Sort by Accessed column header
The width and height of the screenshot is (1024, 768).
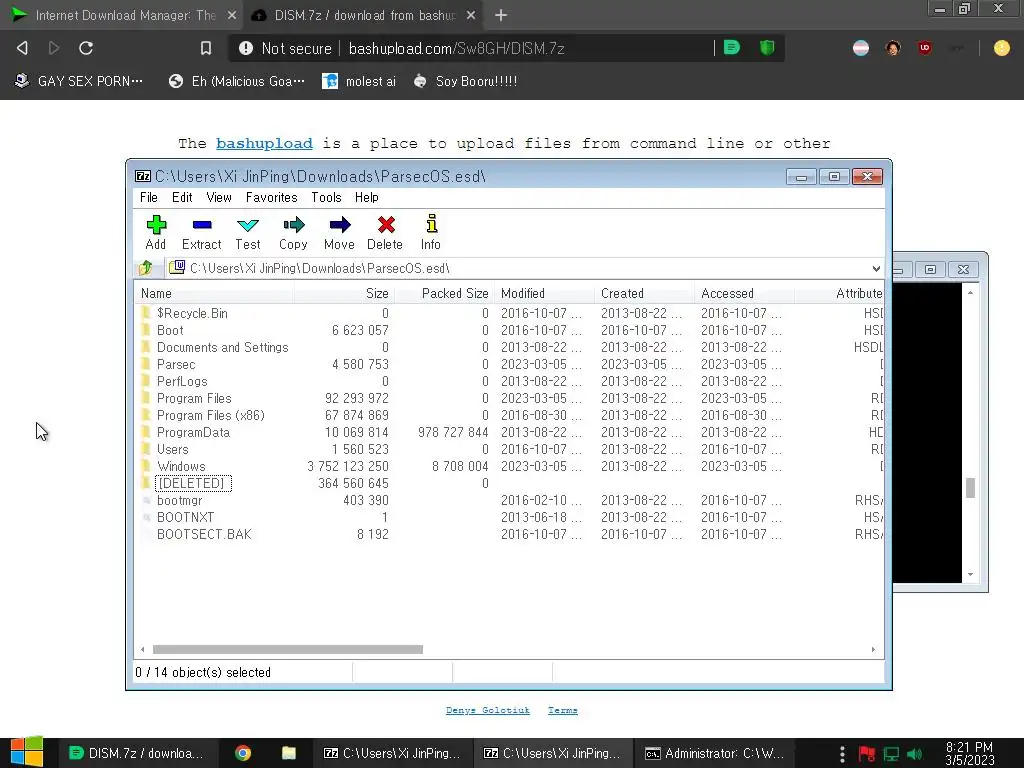744,293
